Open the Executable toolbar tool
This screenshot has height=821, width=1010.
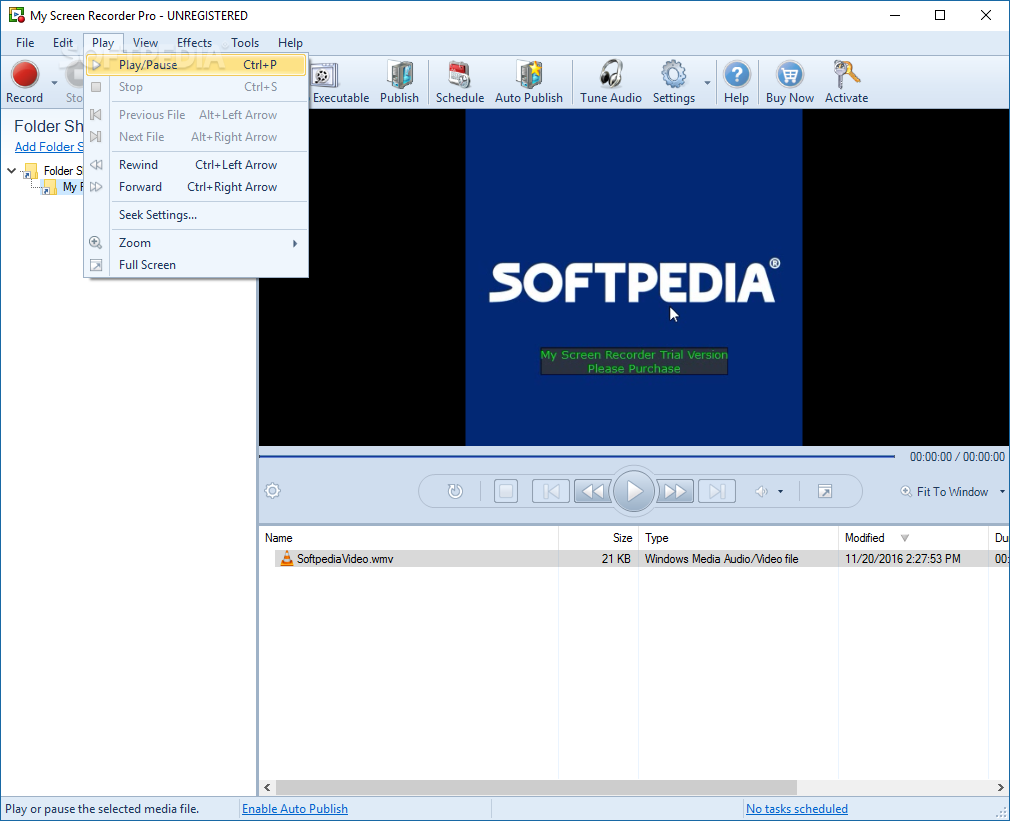point(340,82)
